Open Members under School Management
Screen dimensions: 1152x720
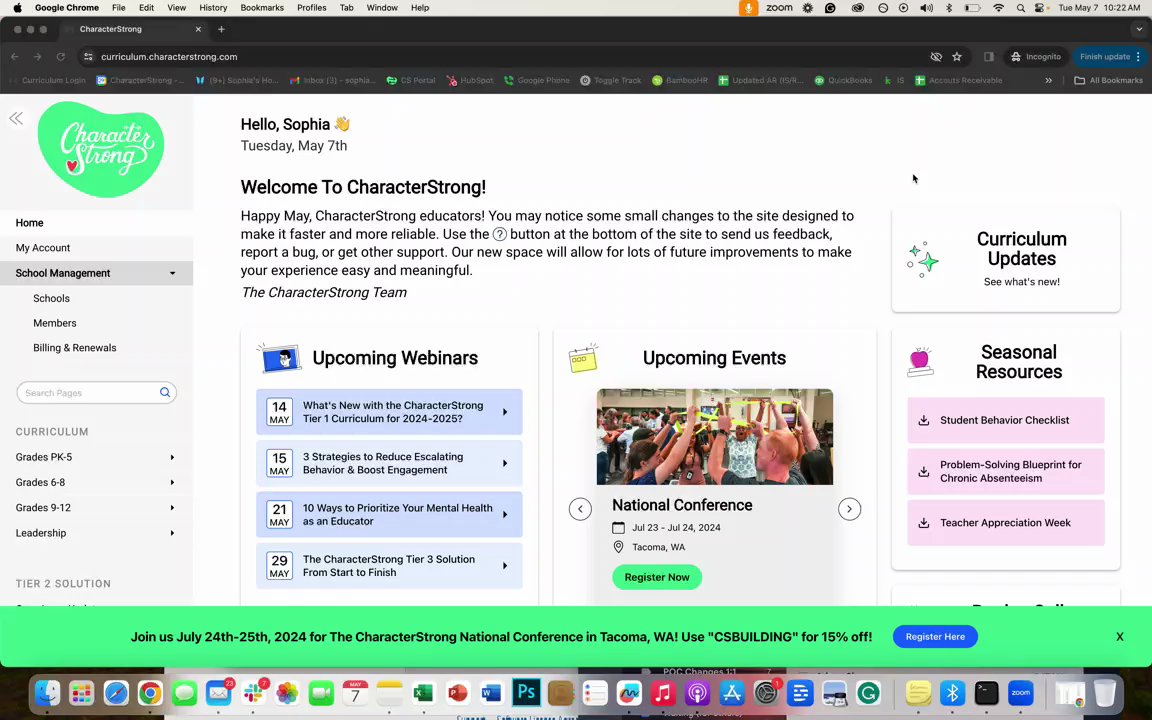pyautogui.click(x=54, y=323)
